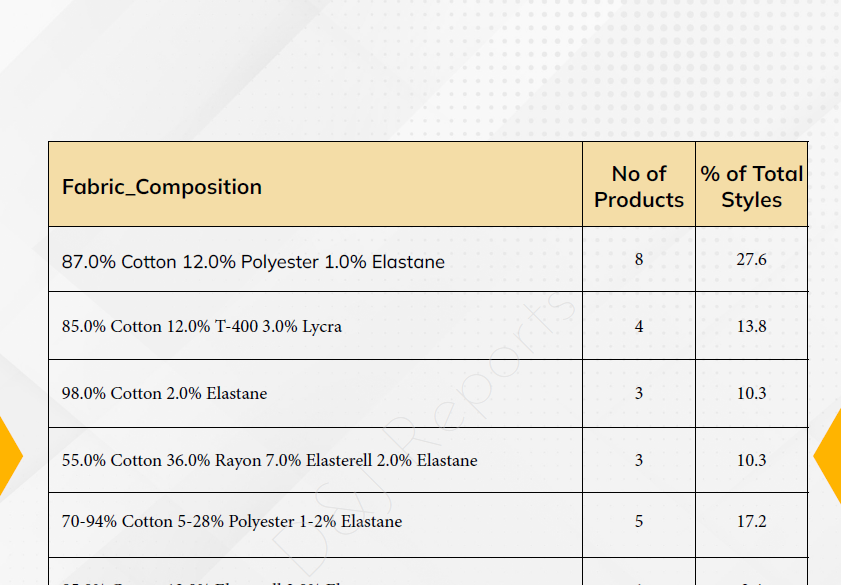Click the 85.0% Cotton T-400 Lycra row
This screenshot has width=841, height=585.
(x=428, y=326)
